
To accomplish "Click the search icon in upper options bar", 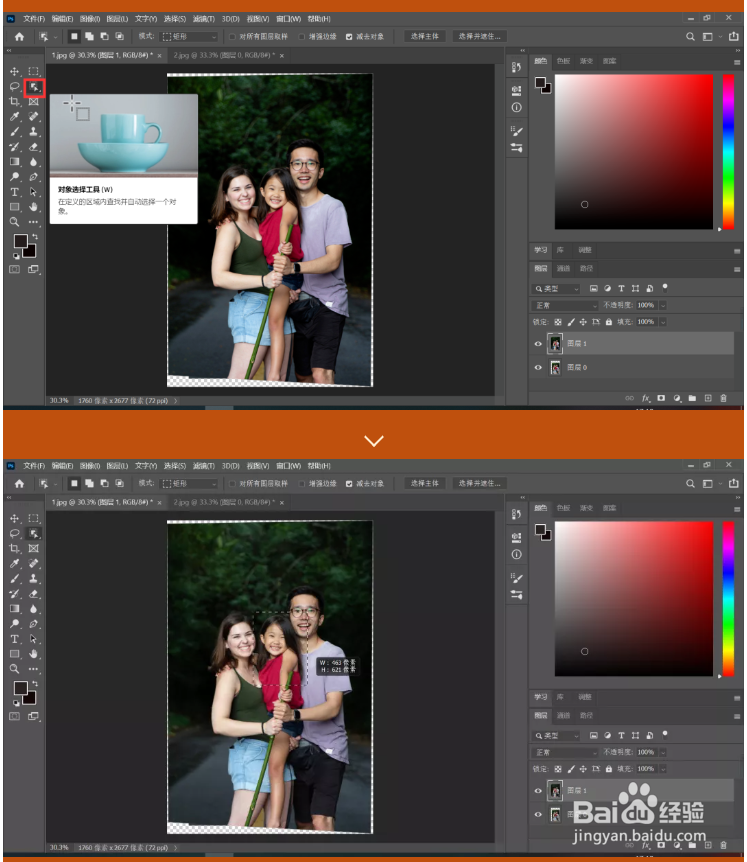I will point(690,37).
